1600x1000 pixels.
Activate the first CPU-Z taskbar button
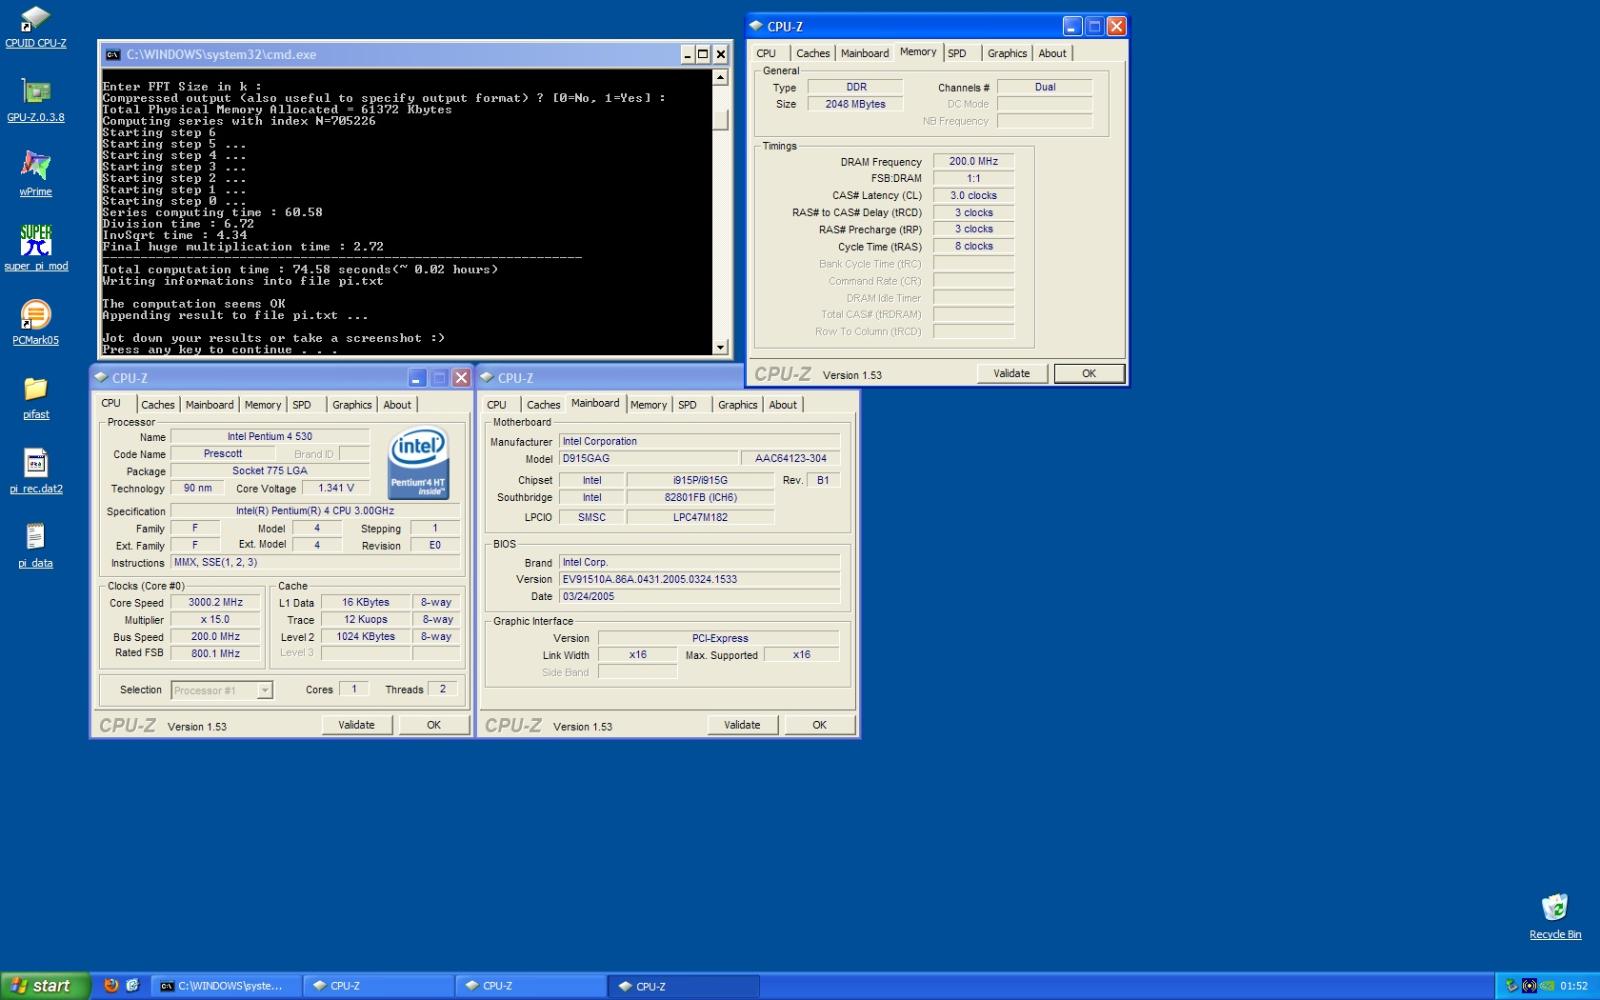tap(377, 986)
